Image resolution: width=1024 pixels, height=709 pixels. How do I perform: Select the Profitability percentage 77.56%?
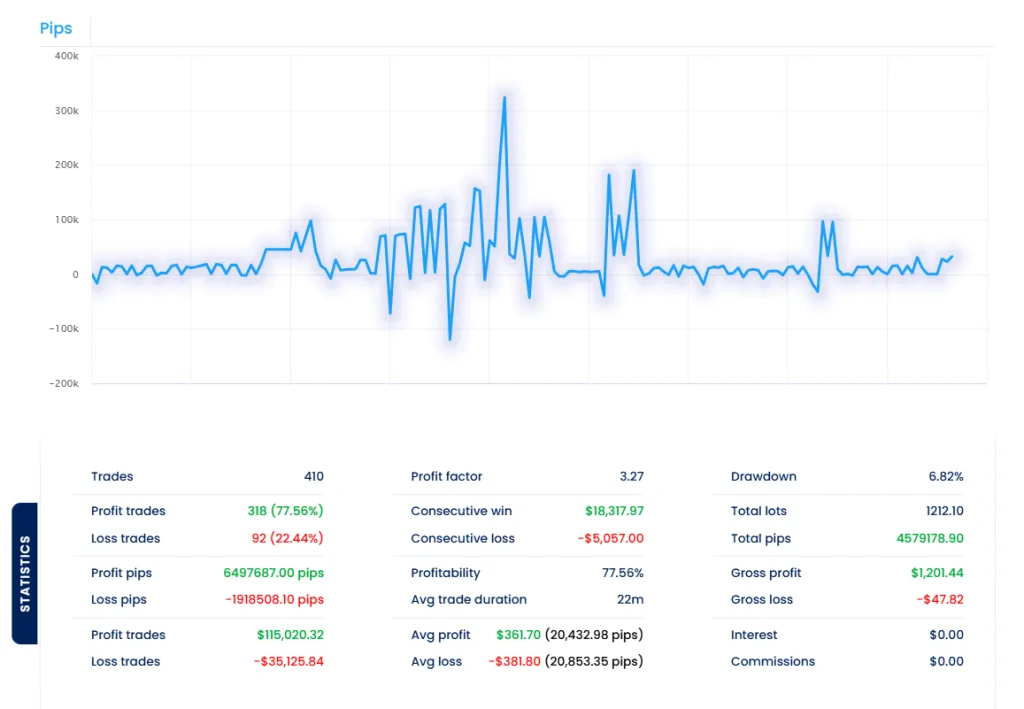point(624,573)
